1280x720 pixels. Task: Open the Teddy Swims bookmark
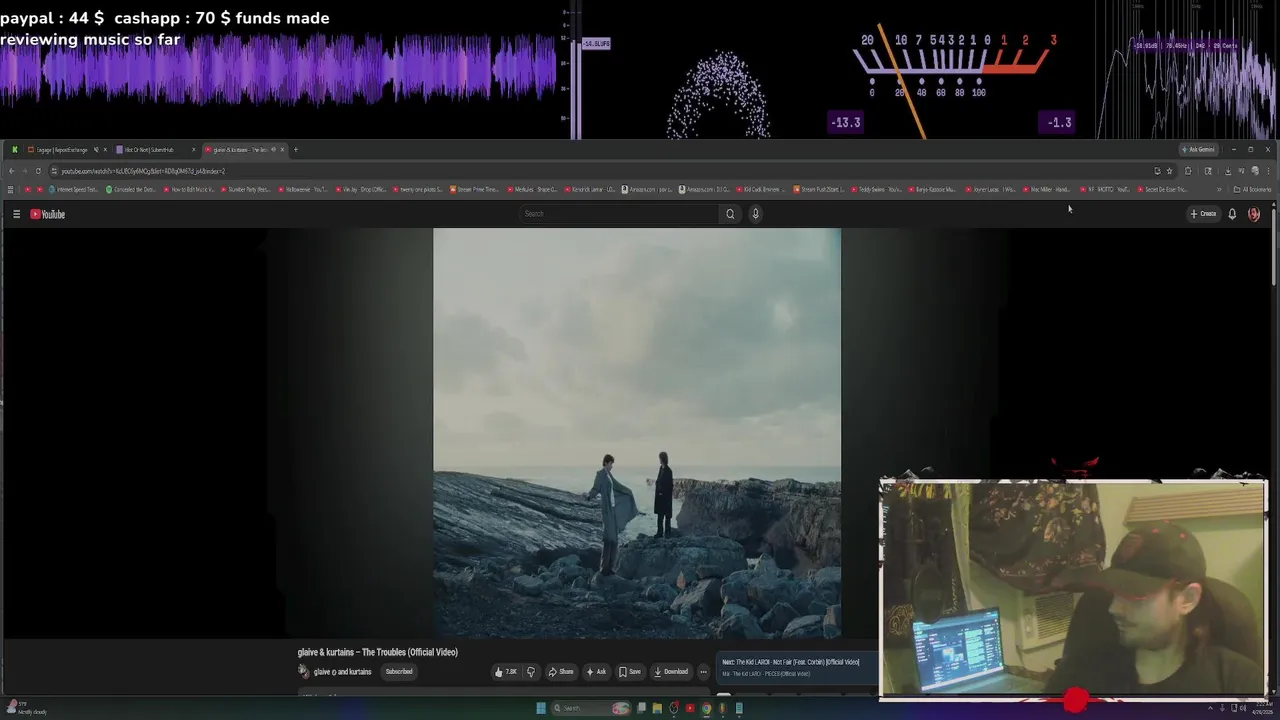877,189
